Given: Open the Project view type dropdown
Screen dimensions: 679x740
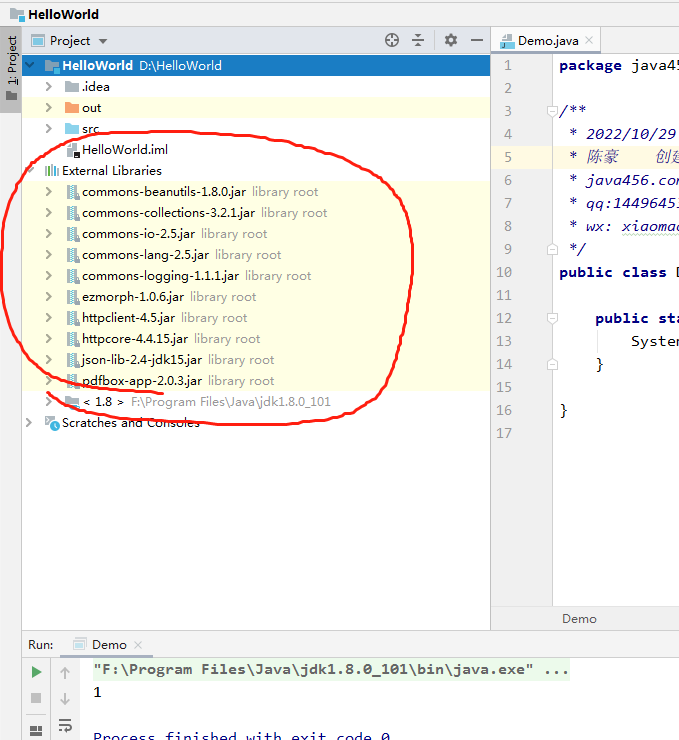Looking at the screenshot, I should coord(103,42).
